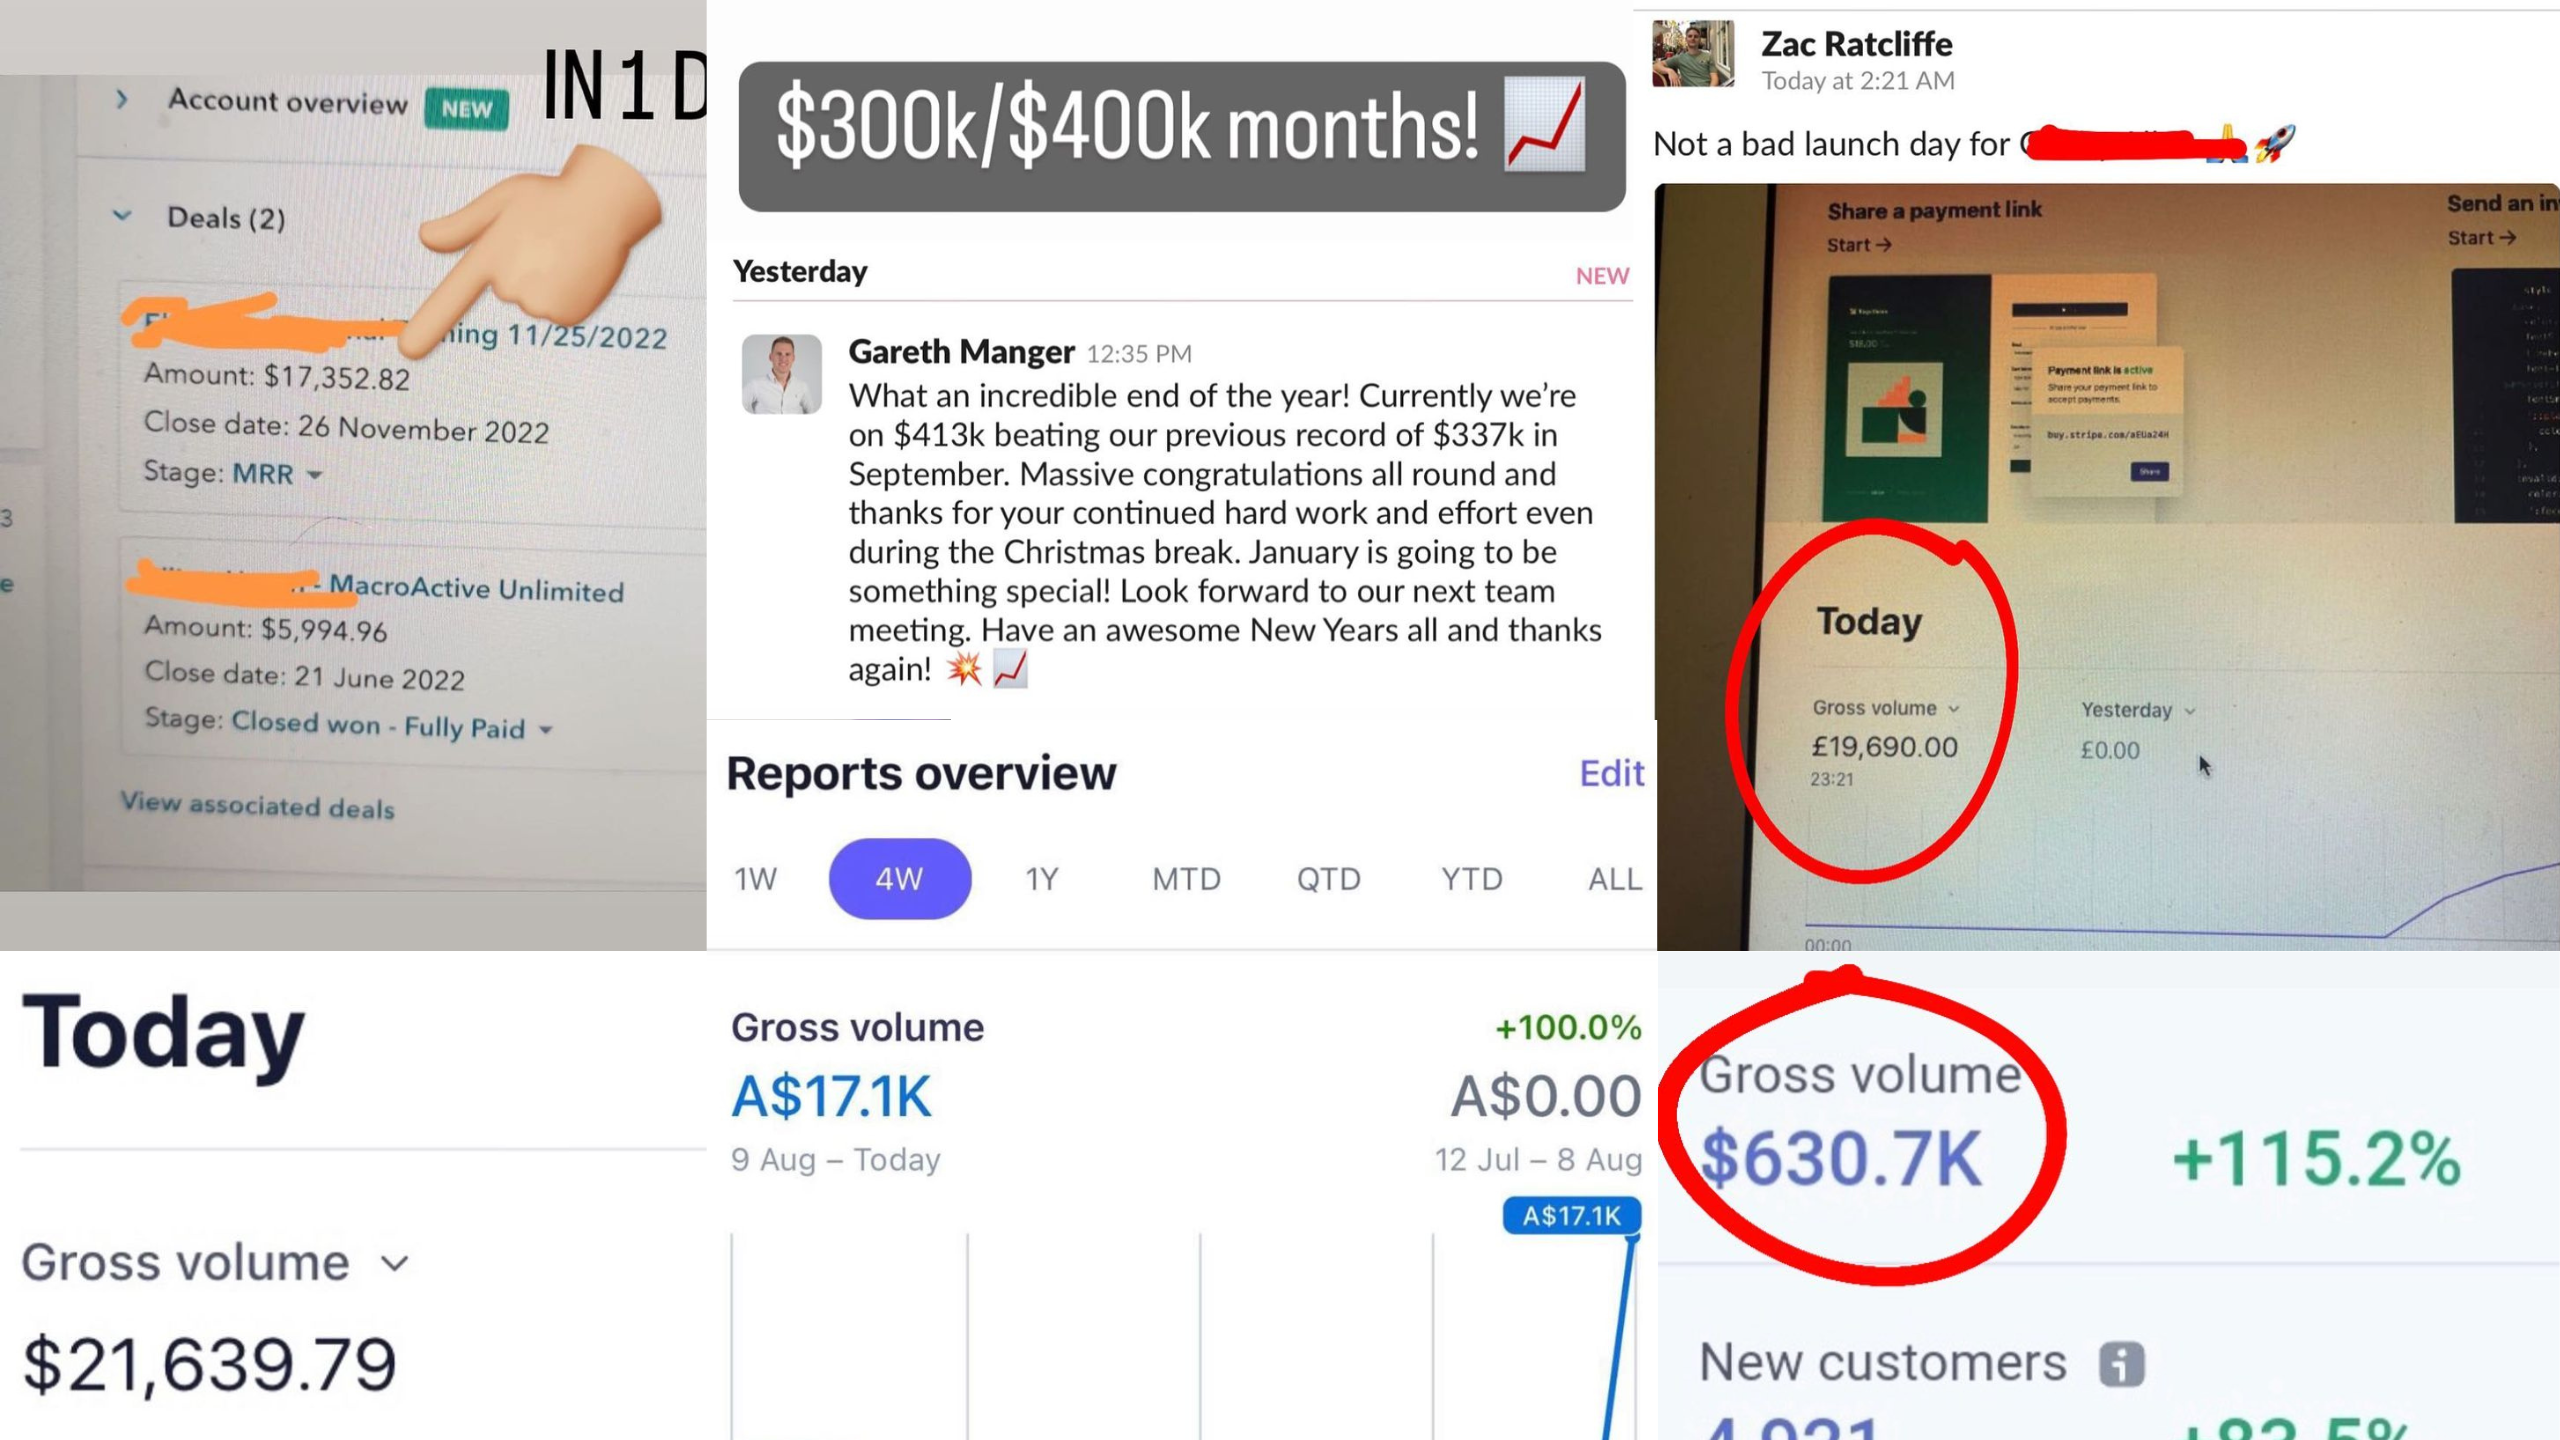Select the 4W time range
Screen dimensions: 2560x1440
click(x=899, y=879)
